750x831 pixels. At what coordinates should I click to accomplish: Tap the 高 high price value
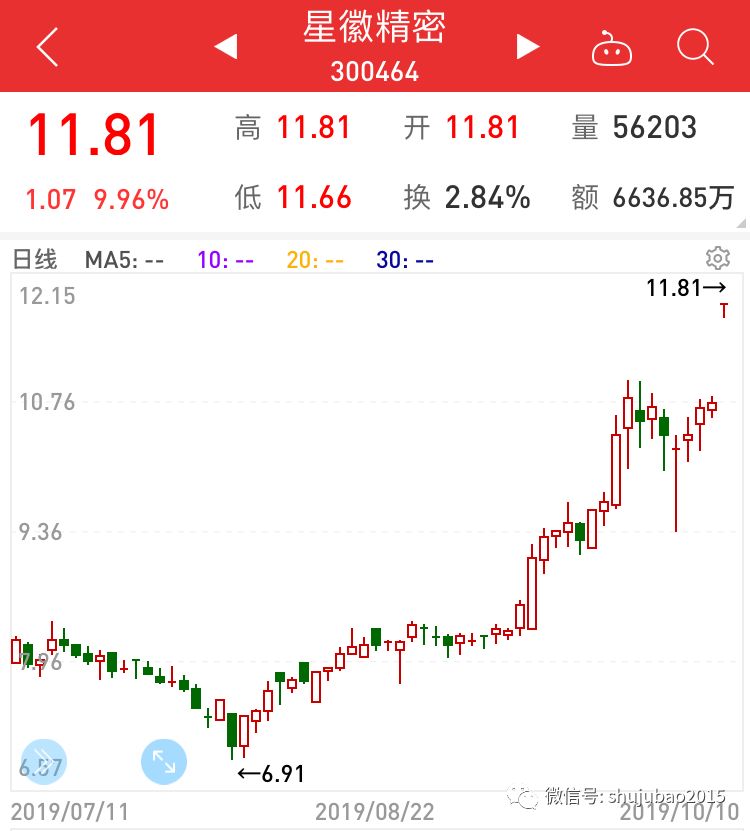pyautogui.click(x=313, y=127)
